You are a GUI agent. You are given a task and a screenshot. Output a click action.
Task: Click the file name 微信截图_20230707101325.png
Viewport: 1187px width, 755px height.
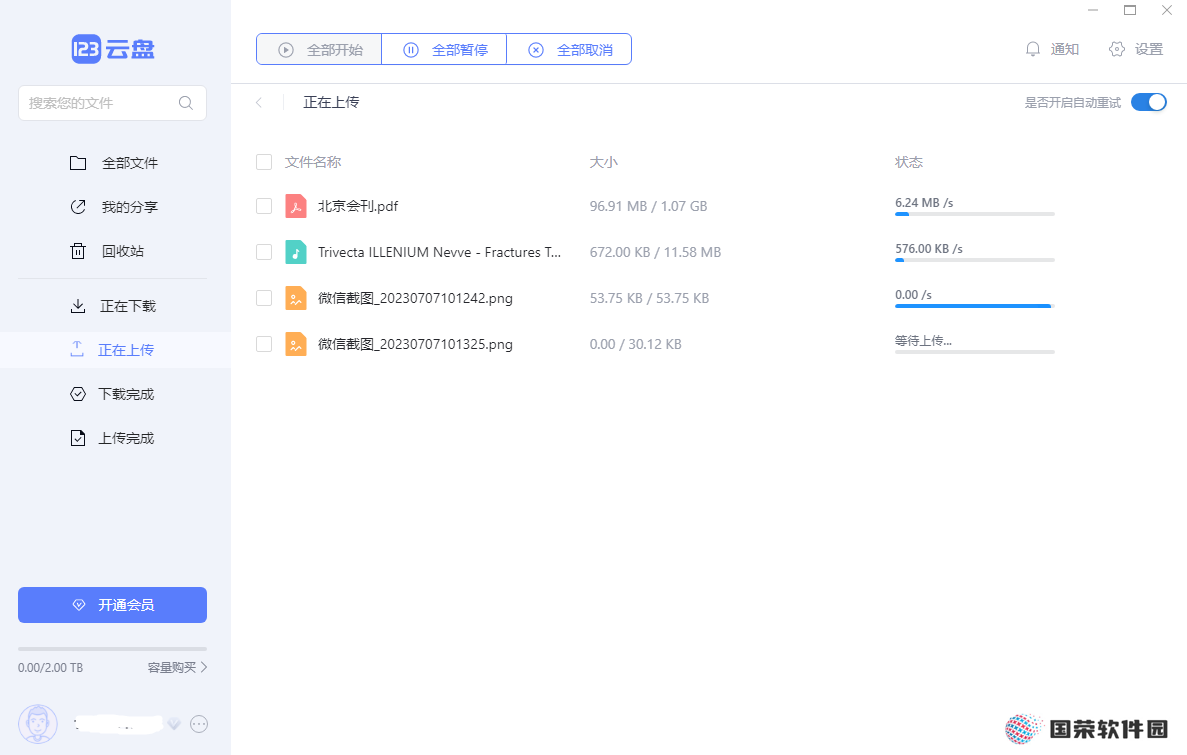coord(415,344)
